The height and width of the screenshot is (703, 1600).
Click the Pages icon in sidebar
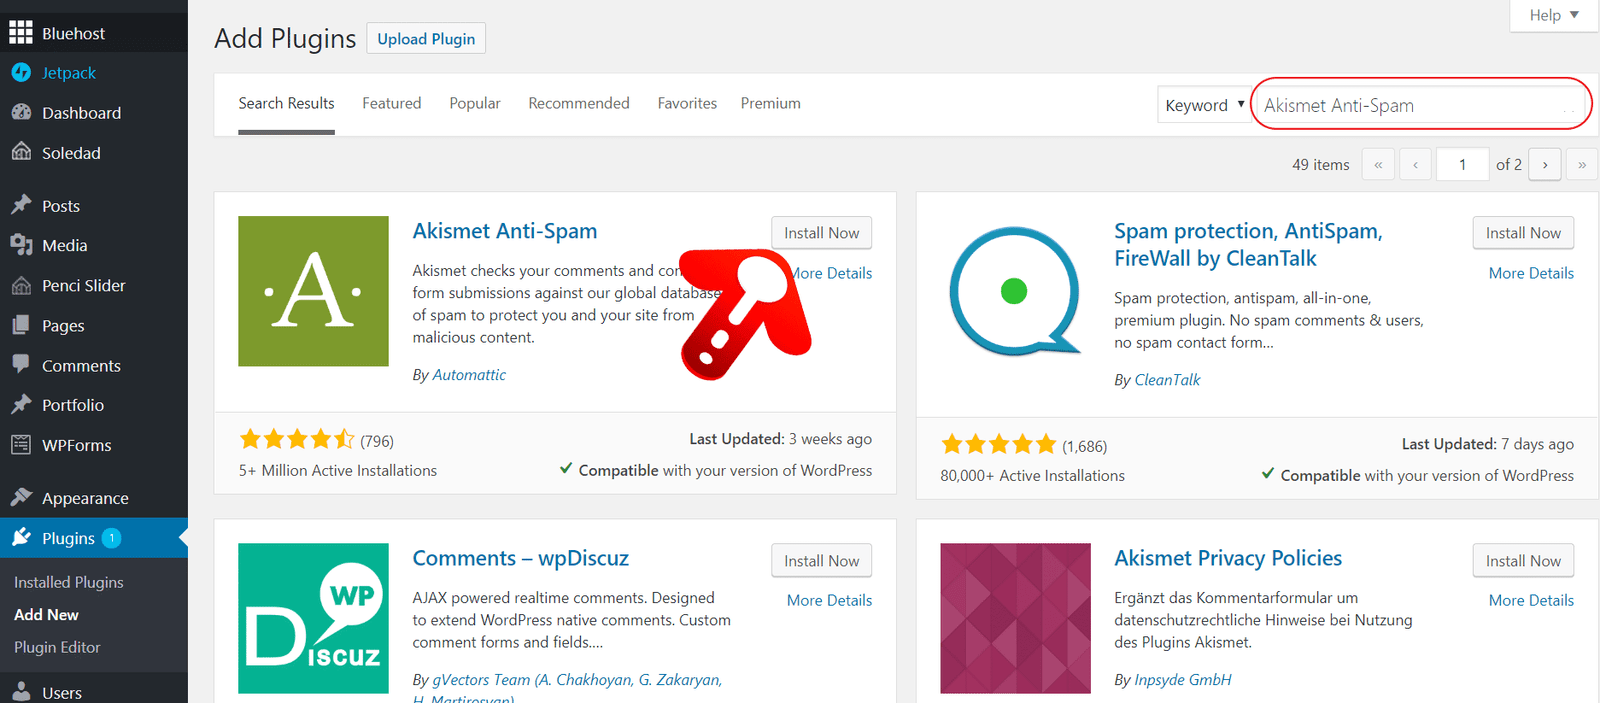point(21,325)
